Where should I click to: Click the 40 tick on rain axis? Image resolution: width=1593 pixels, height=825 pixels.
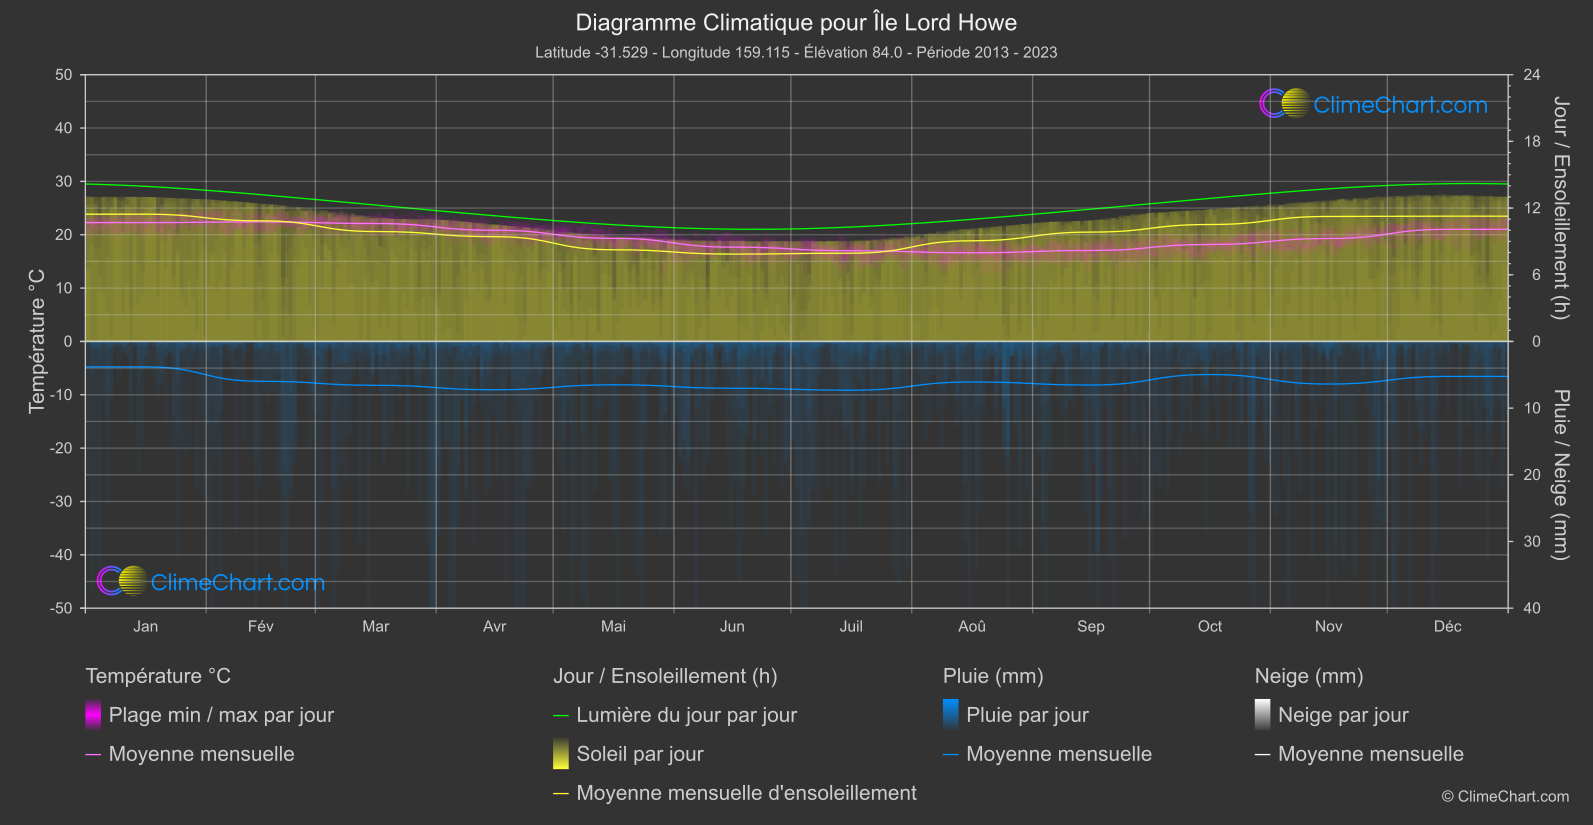click(1532, 608)
